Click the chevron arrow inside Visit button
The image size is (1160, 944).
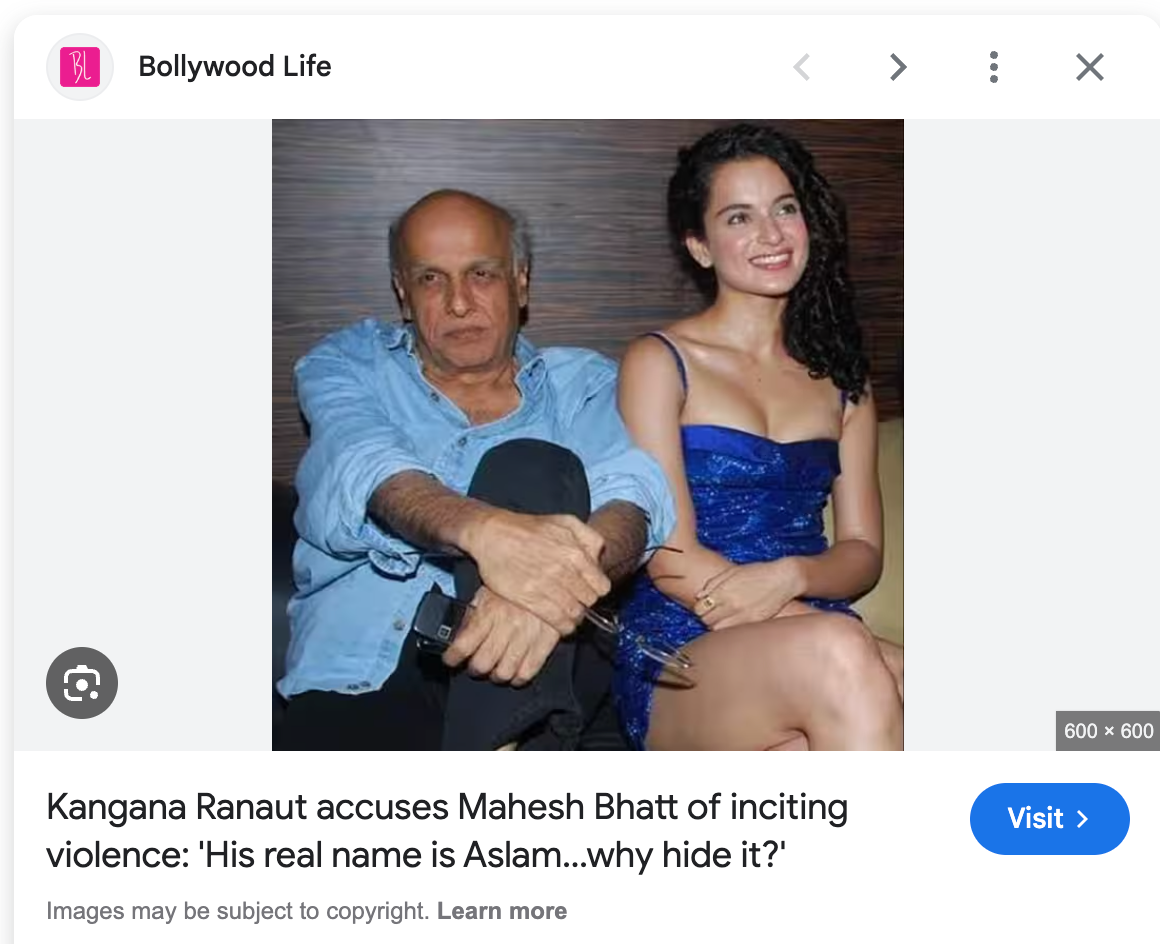pos(1082,819)
